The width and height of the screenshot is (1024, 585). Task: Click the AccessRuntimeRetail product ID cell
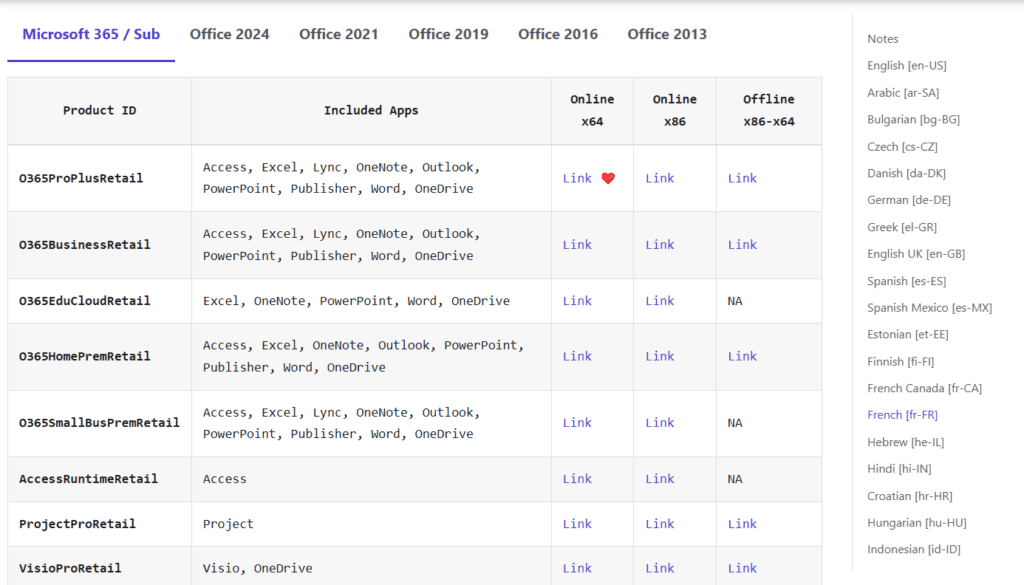pos(99,479)
